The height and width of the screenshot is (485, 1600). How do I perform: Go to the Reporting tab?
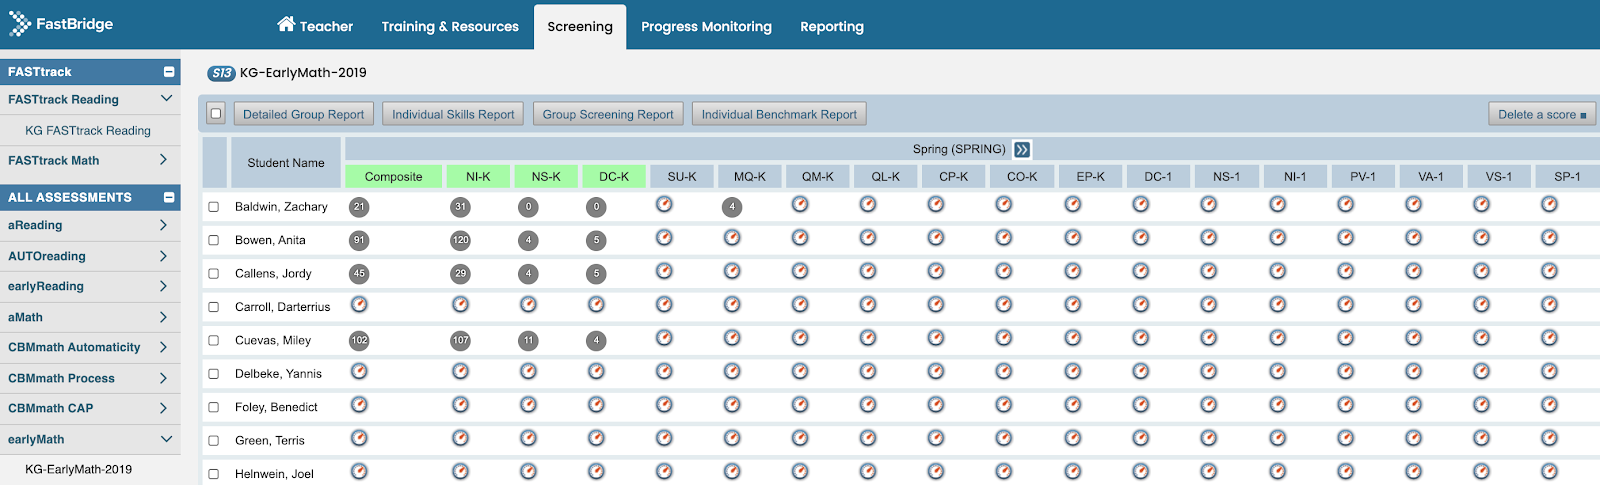coord(832,26)
